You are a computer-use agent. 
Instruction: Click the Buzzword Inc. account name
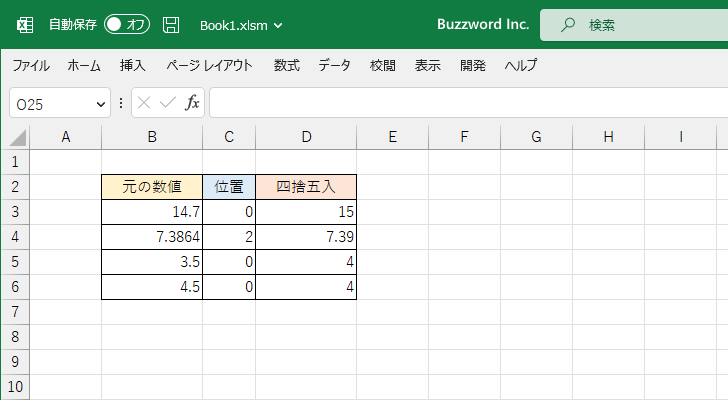483,24
